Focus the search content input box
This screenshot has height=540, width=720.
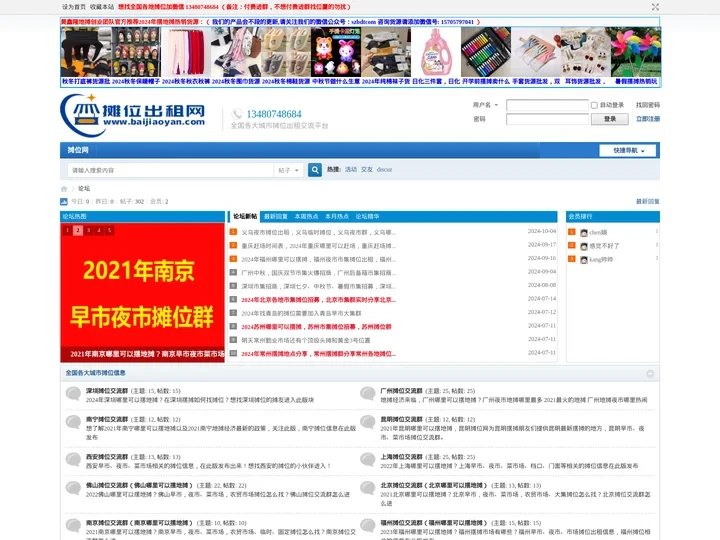click(170, 170)
